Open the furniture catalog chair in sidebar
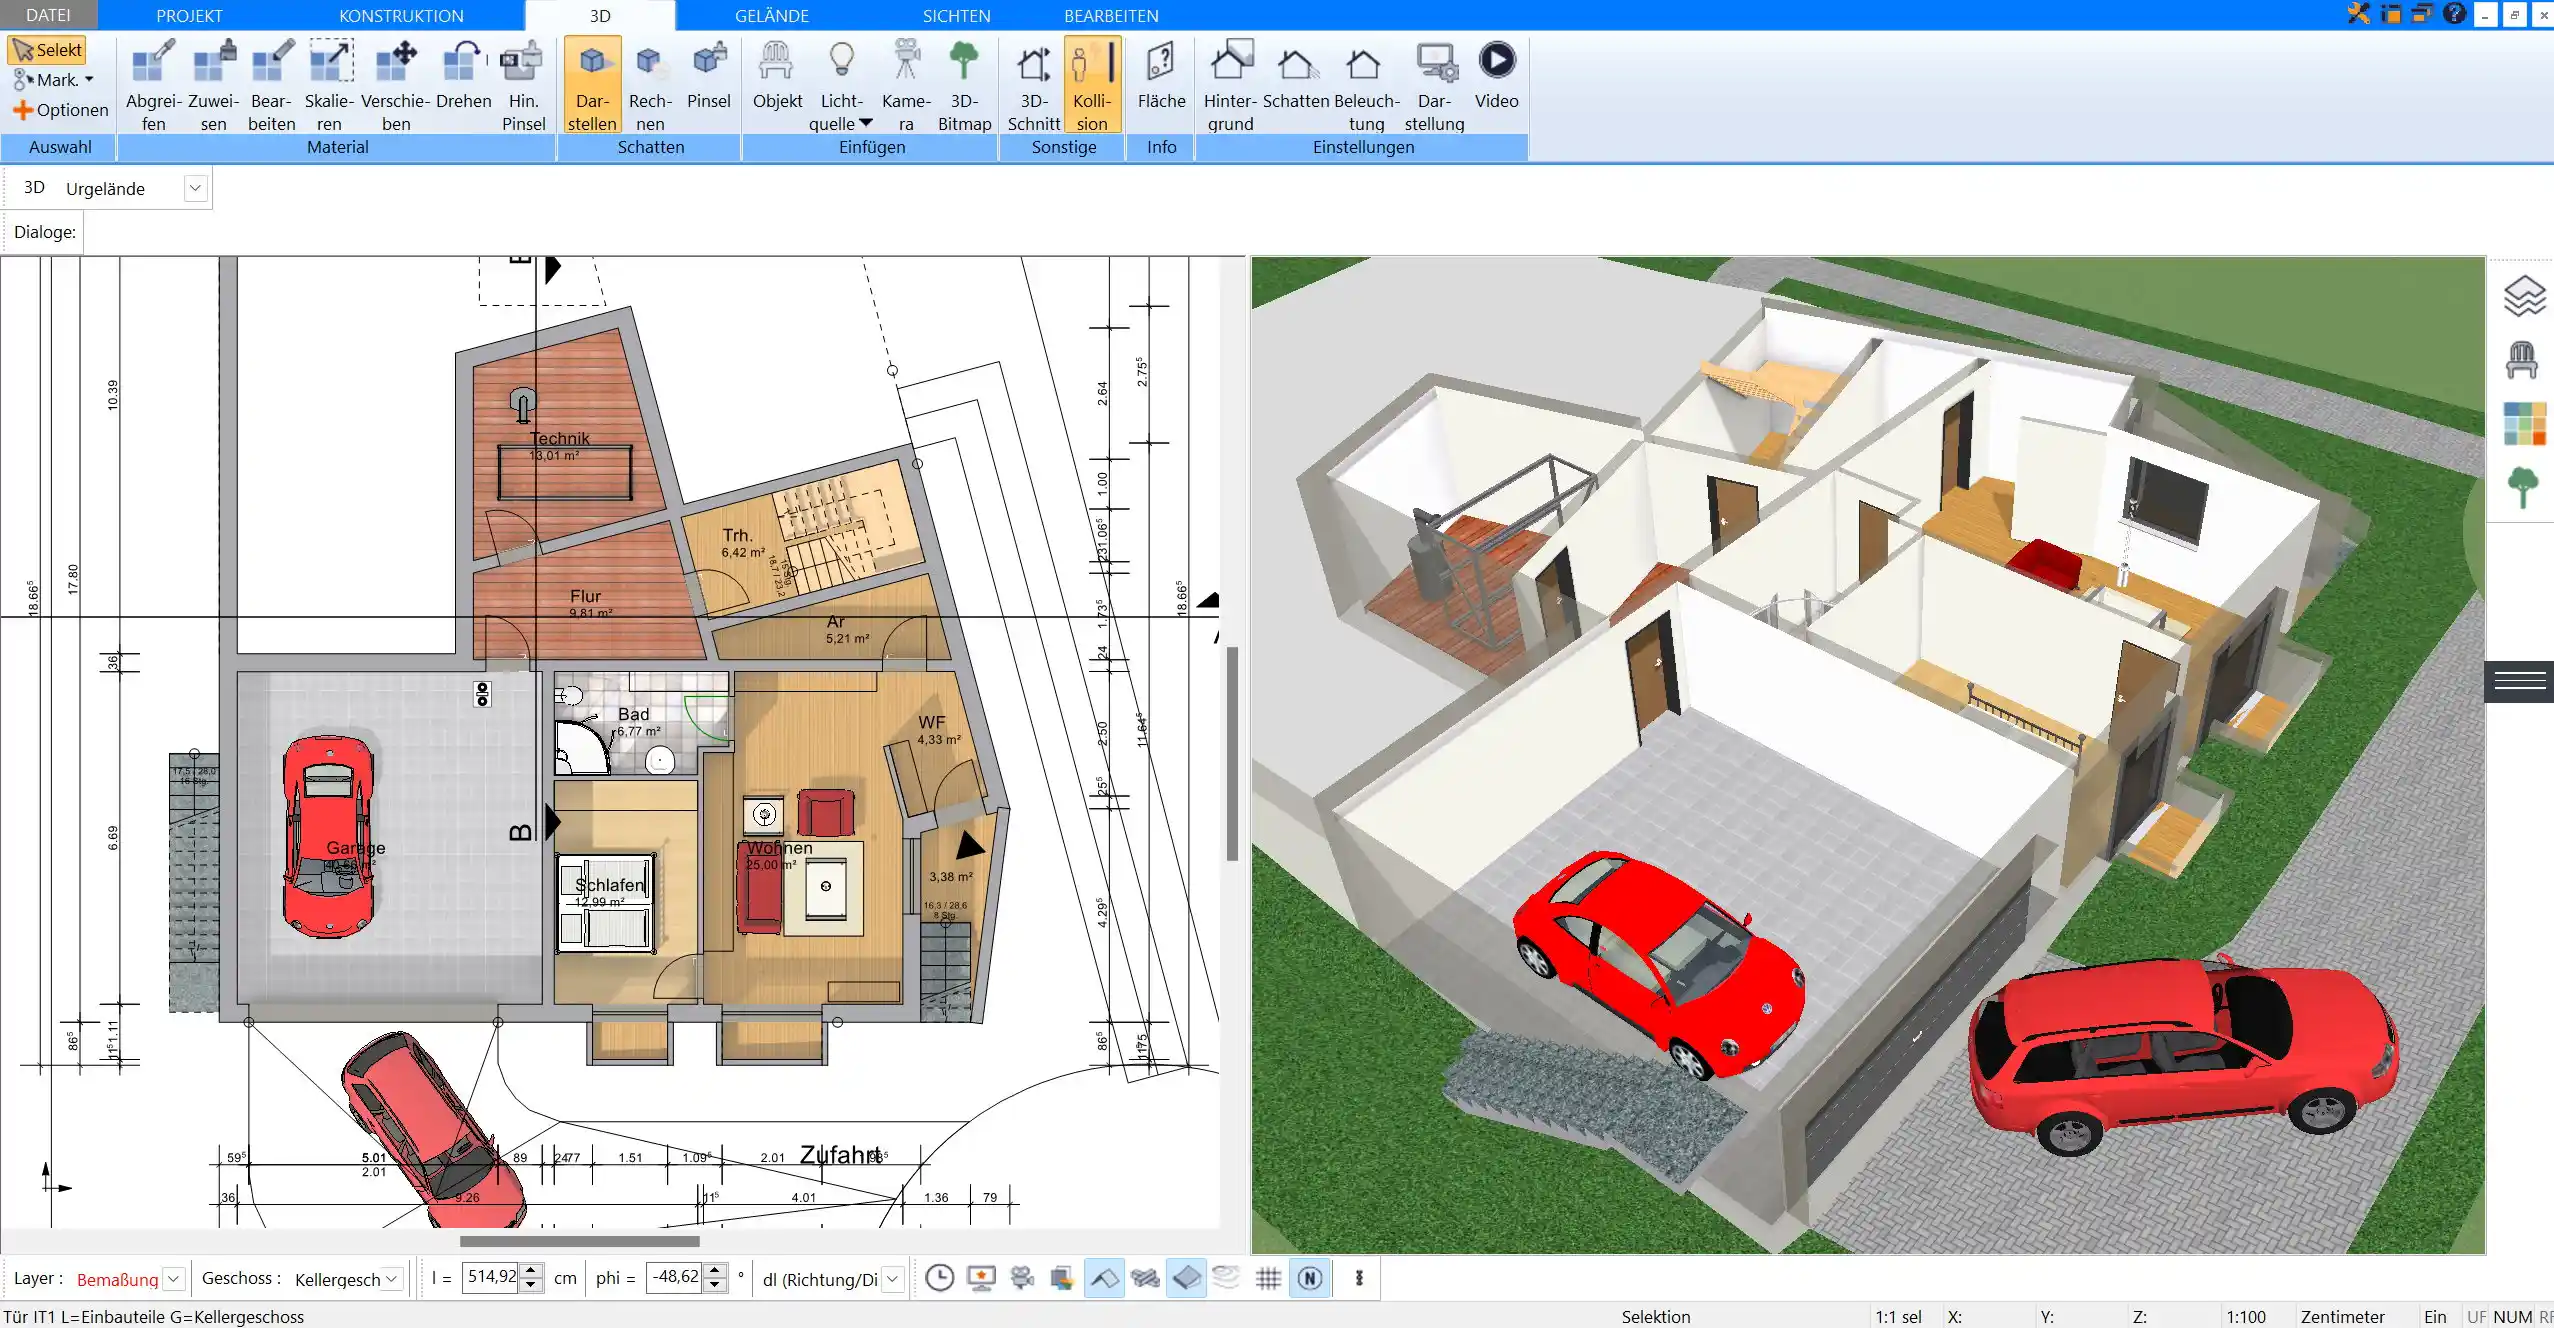Image resolution: width=2554 pixels, height=1328 pixels. pos(2522,360)
